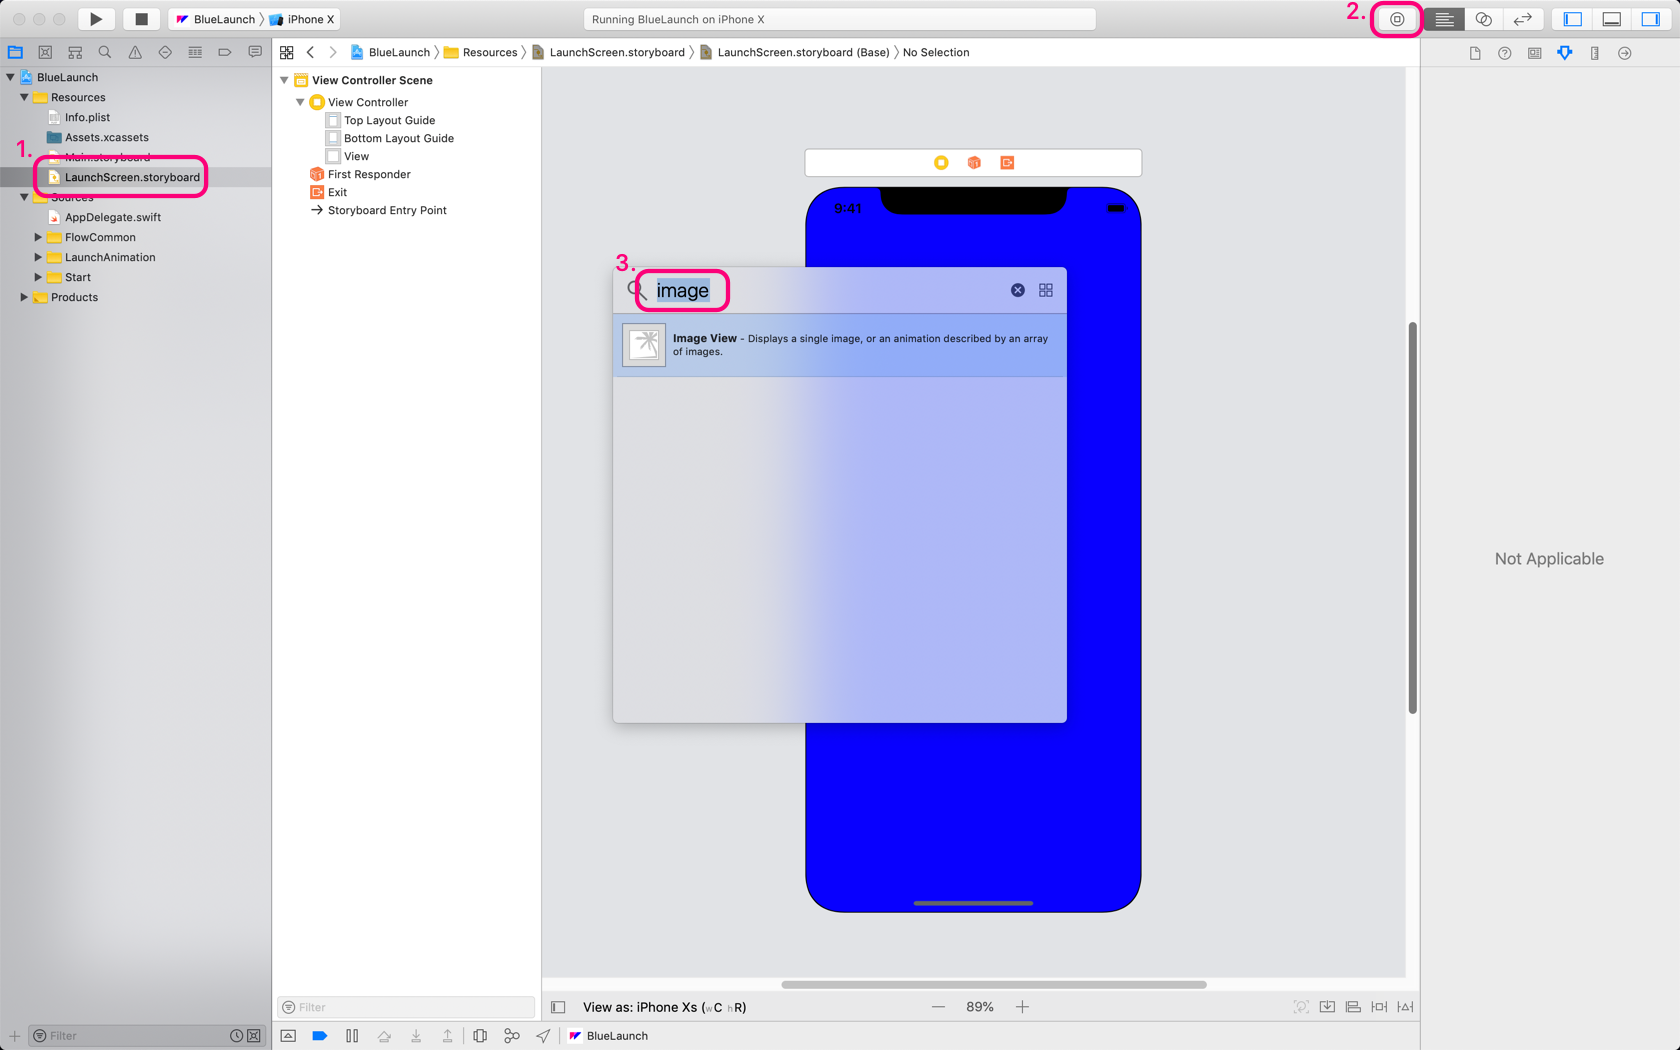Open the Object Library

tap(1396, 18)
